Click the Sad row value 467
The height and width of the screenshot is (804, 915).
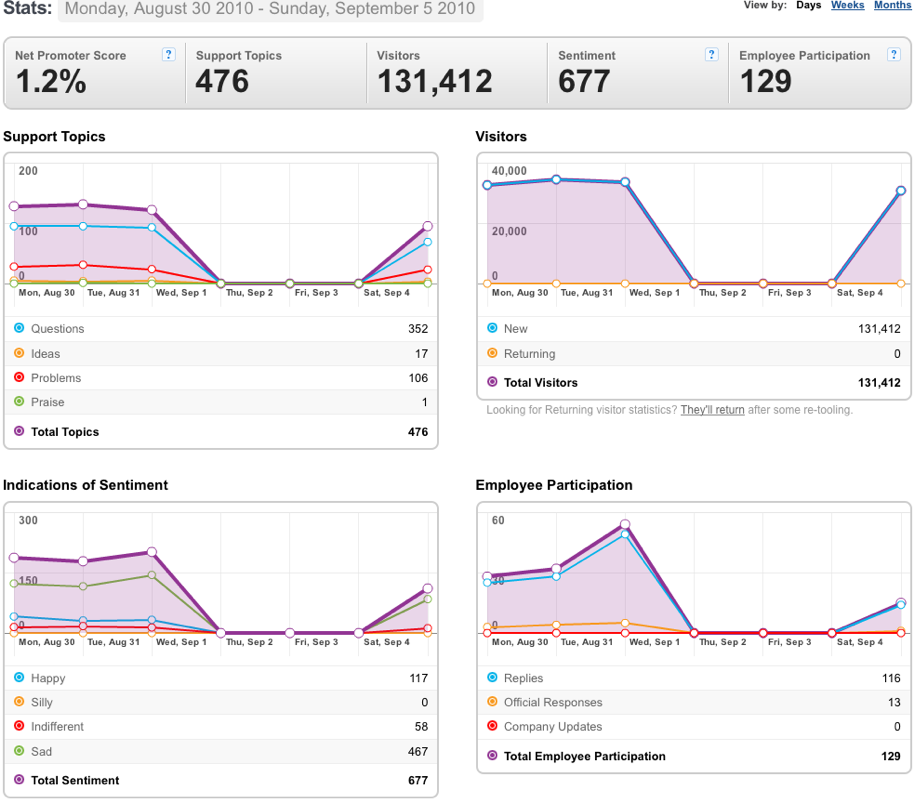[x=418, y=751]
